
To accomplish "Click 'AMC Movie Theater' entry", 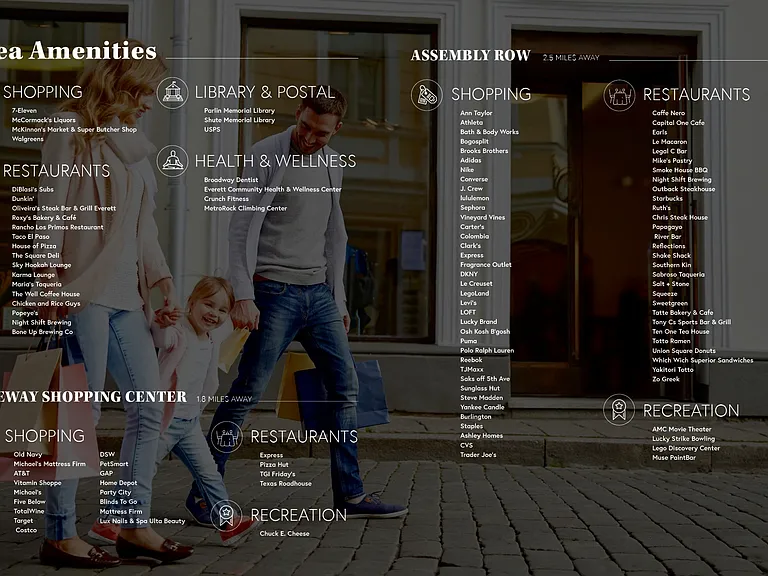I will (x=682, y=429).
